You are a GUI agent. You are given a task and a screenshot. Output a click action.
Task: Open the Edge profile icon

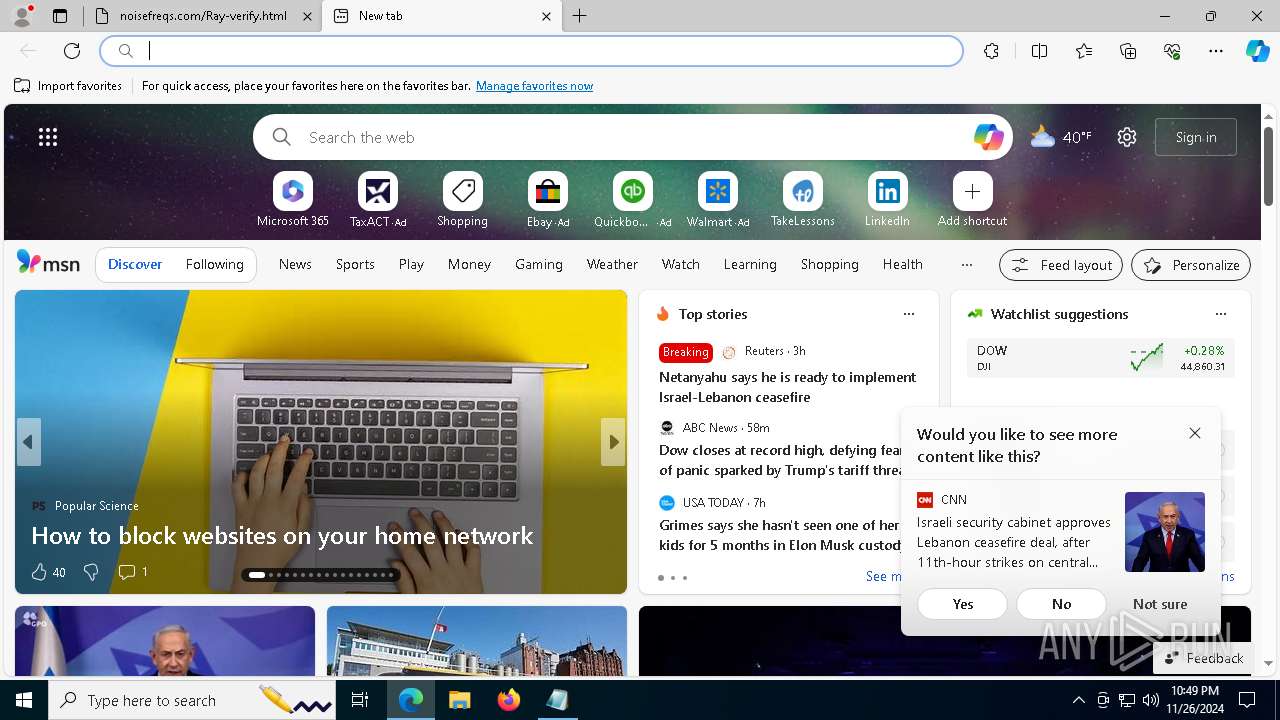[21, 16]
